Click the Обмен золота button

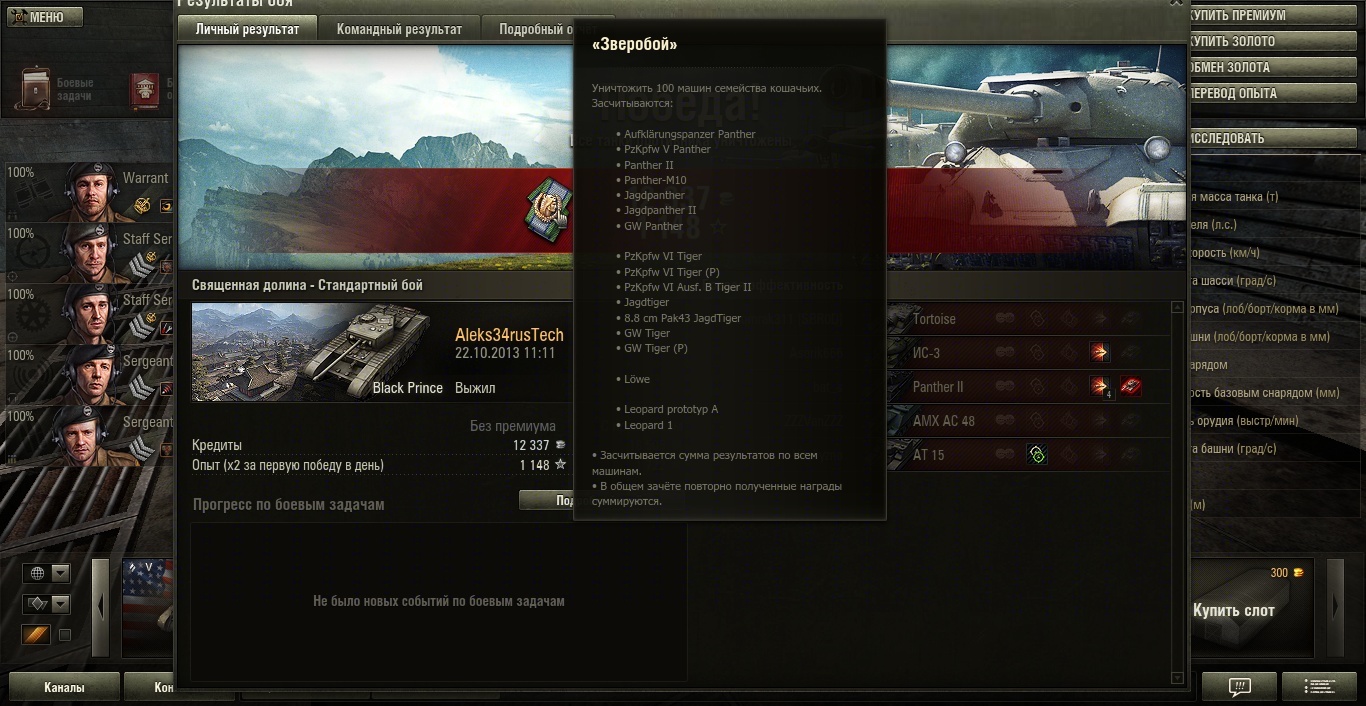[x=1273, y=68]
